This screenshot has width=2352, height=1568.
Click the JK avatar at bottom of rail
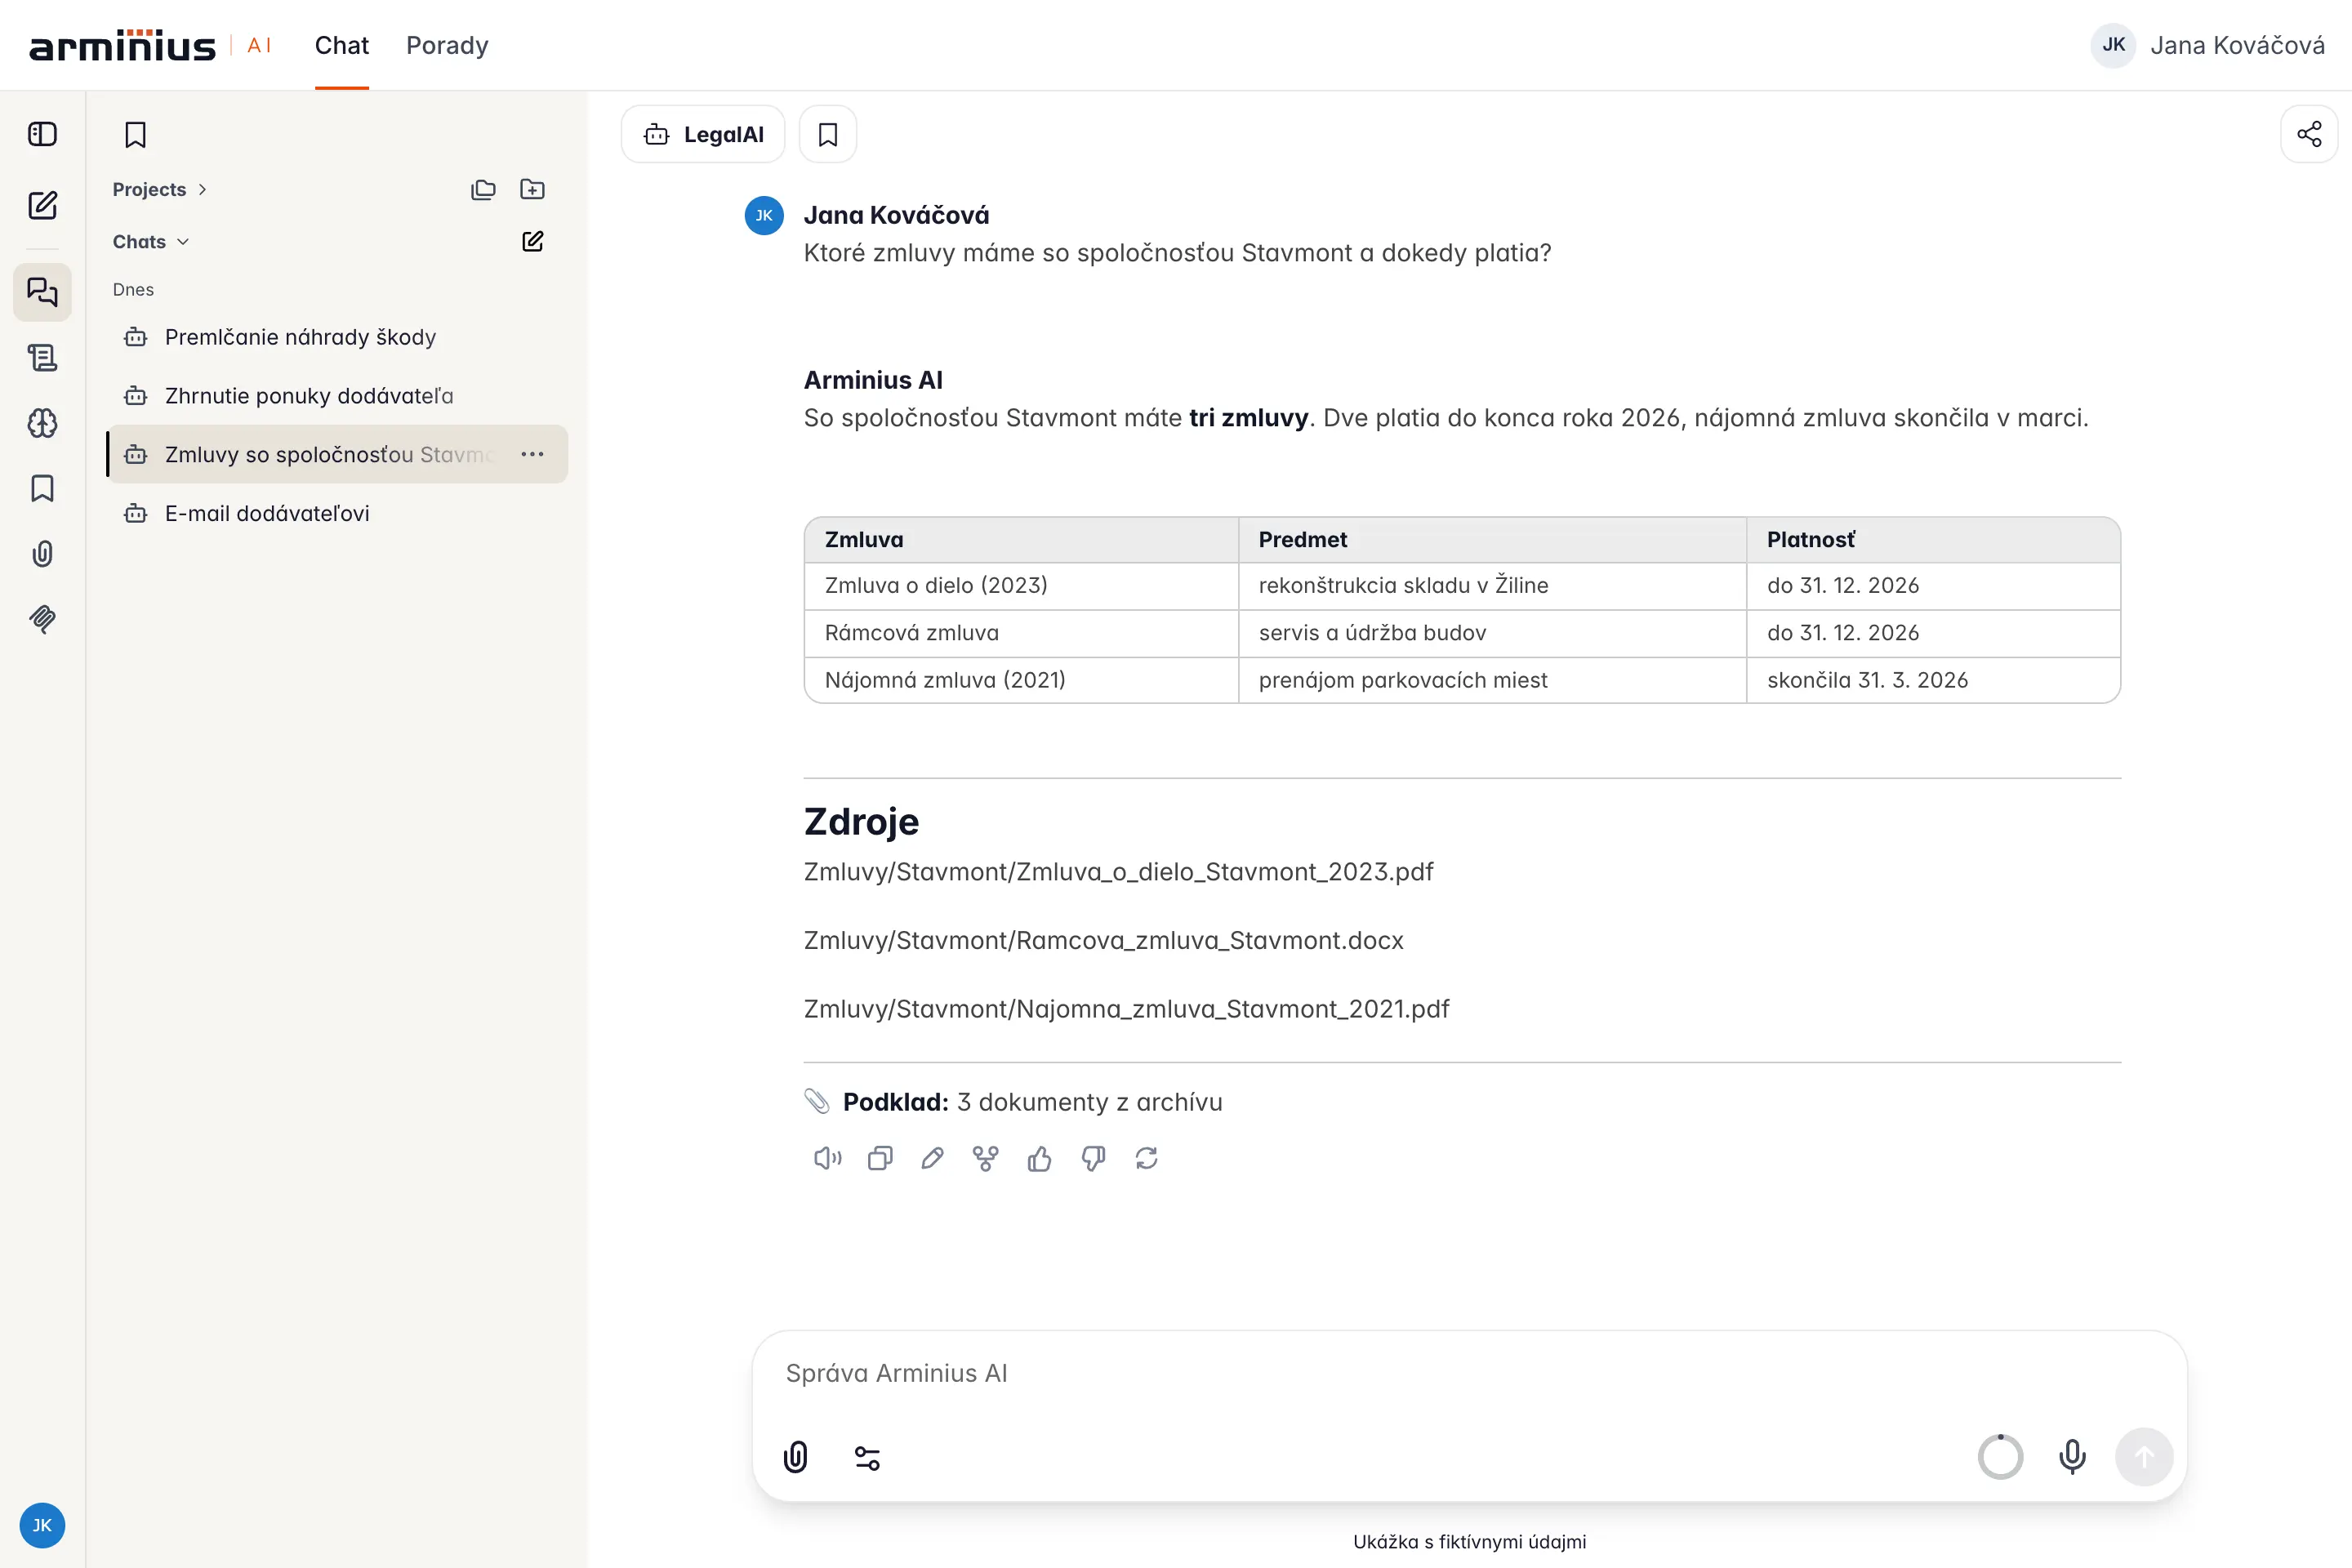[42, 1524]
